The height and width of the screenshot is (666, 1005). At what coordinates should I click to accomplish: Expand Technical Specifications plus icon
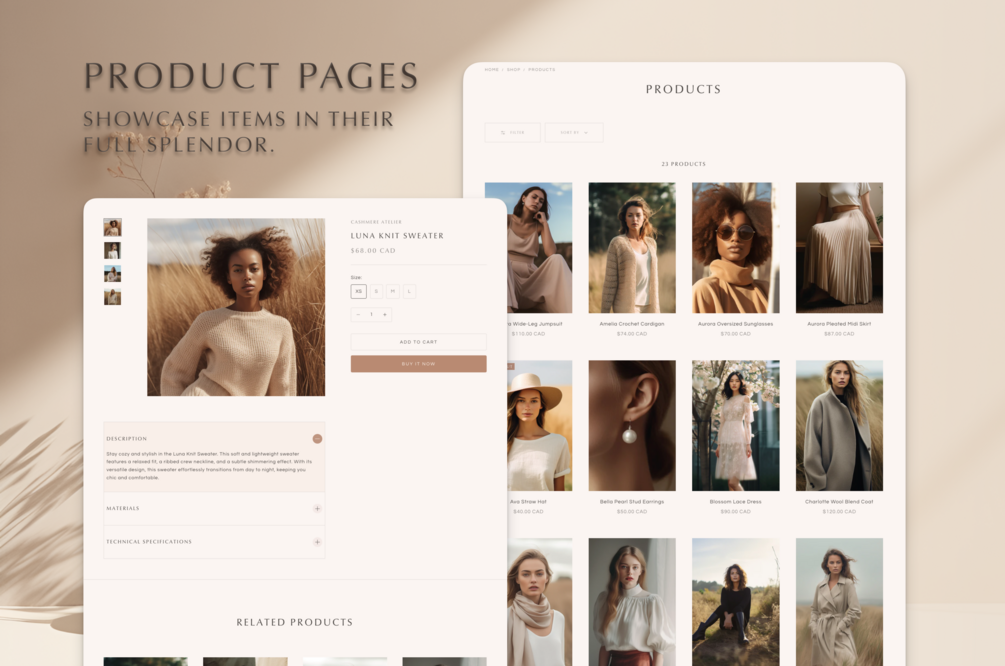point(317,542)
